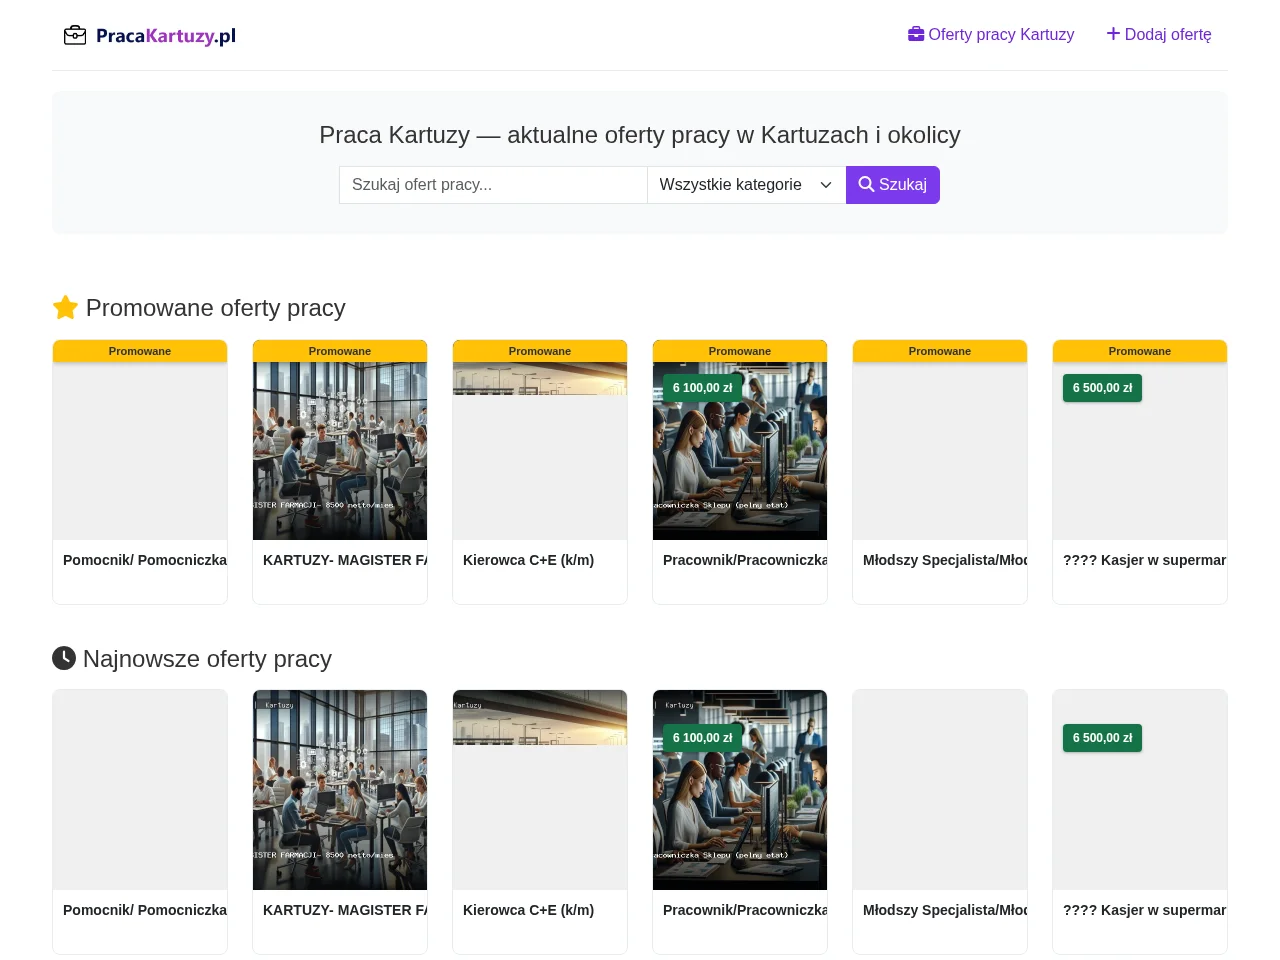Click newest Pomocnik/ Pomocniczka title
The height and width of the screenshot is (960, 1280).
[x=145, y=910]
